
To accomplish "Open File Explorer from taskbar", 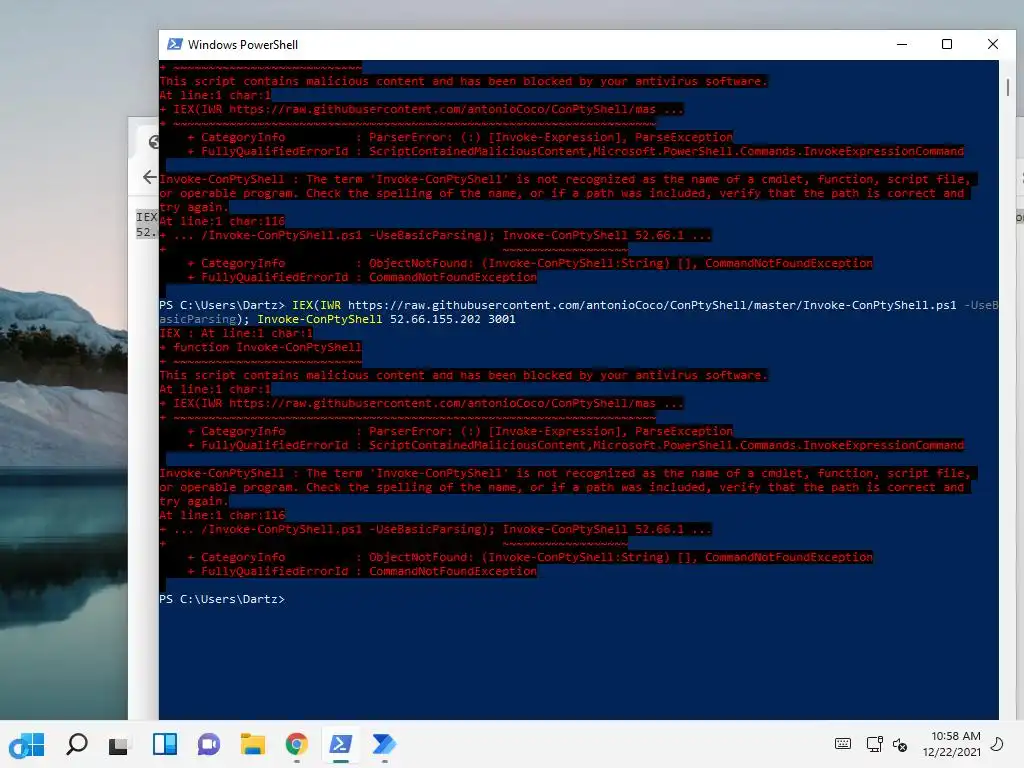I will point(253,744).
